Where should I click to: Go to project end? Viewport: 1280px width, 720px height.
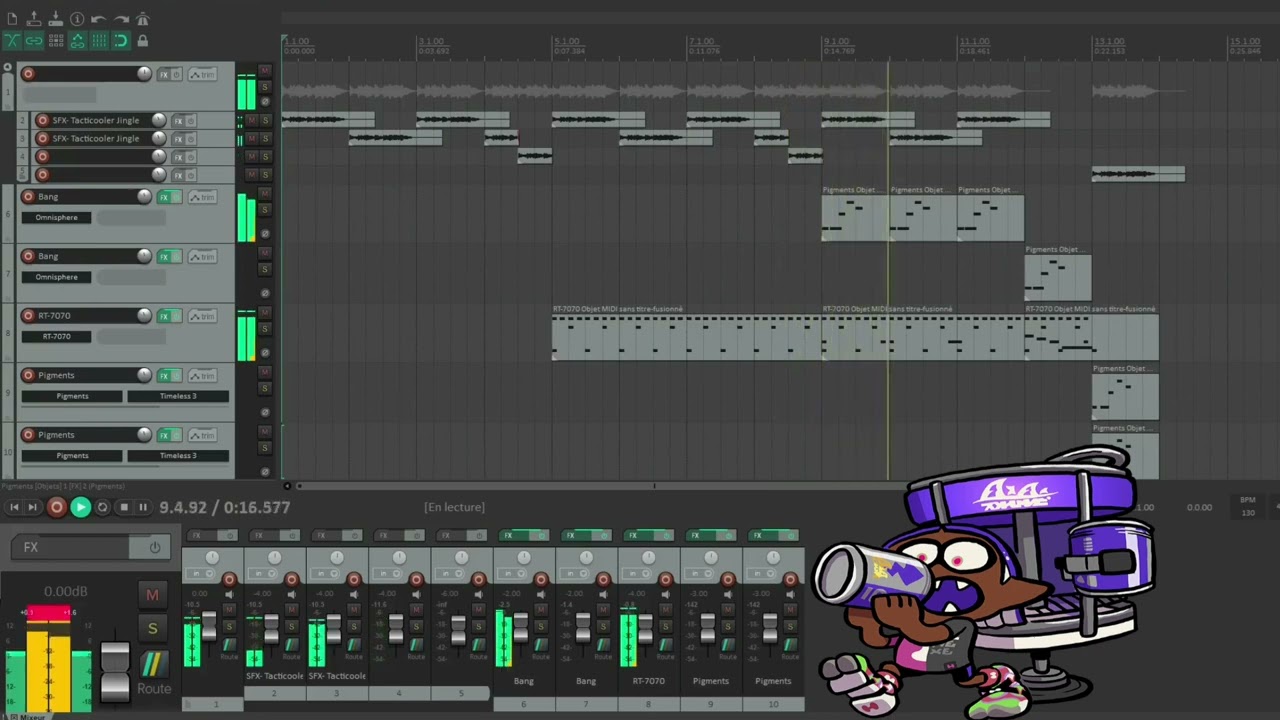[33, 508]
